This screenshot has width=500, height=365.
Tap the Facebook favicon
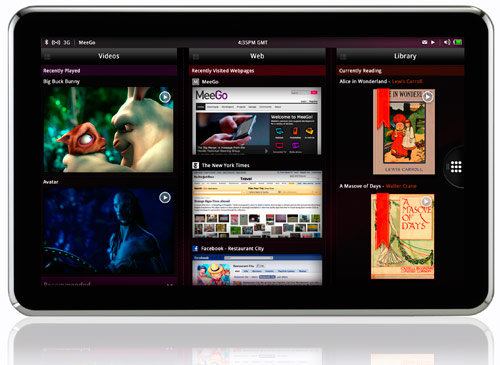point(196,248)
